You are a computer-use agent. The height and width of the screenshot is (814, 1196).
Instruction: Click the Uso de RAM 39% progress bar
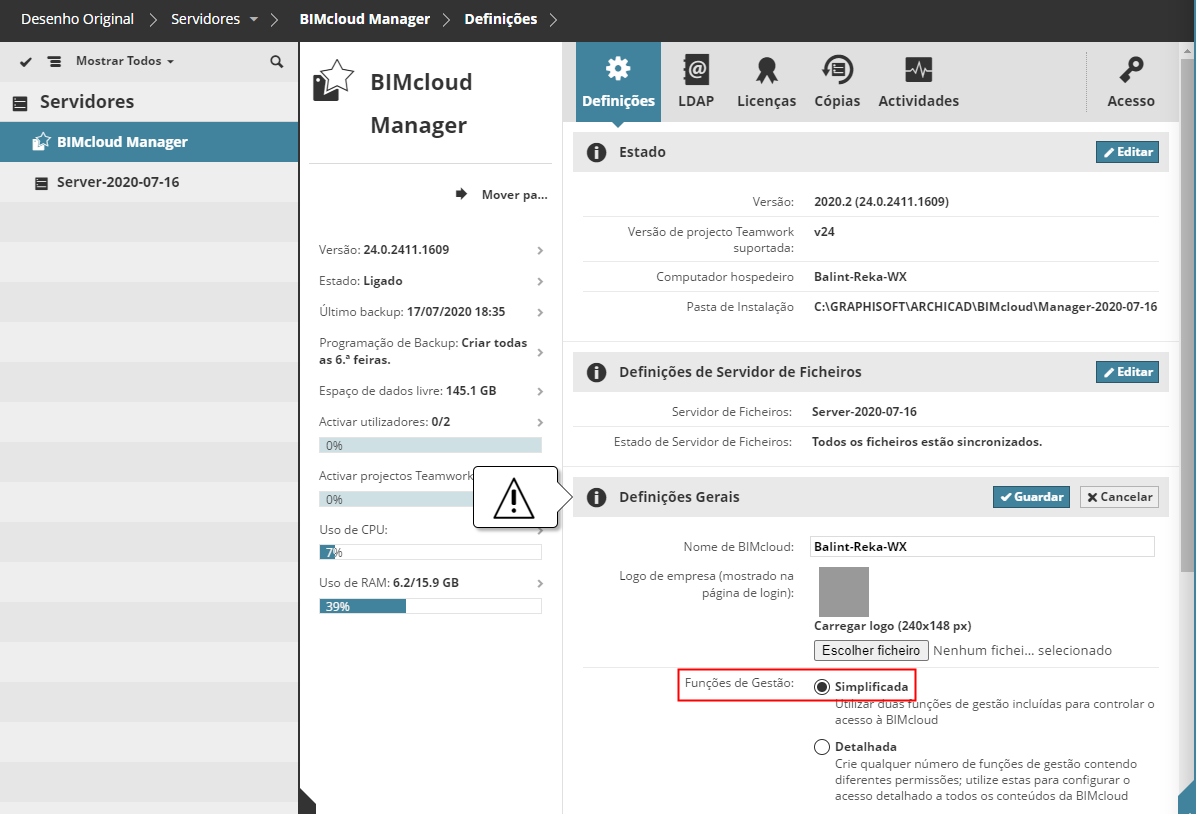(x=430, y=606)
